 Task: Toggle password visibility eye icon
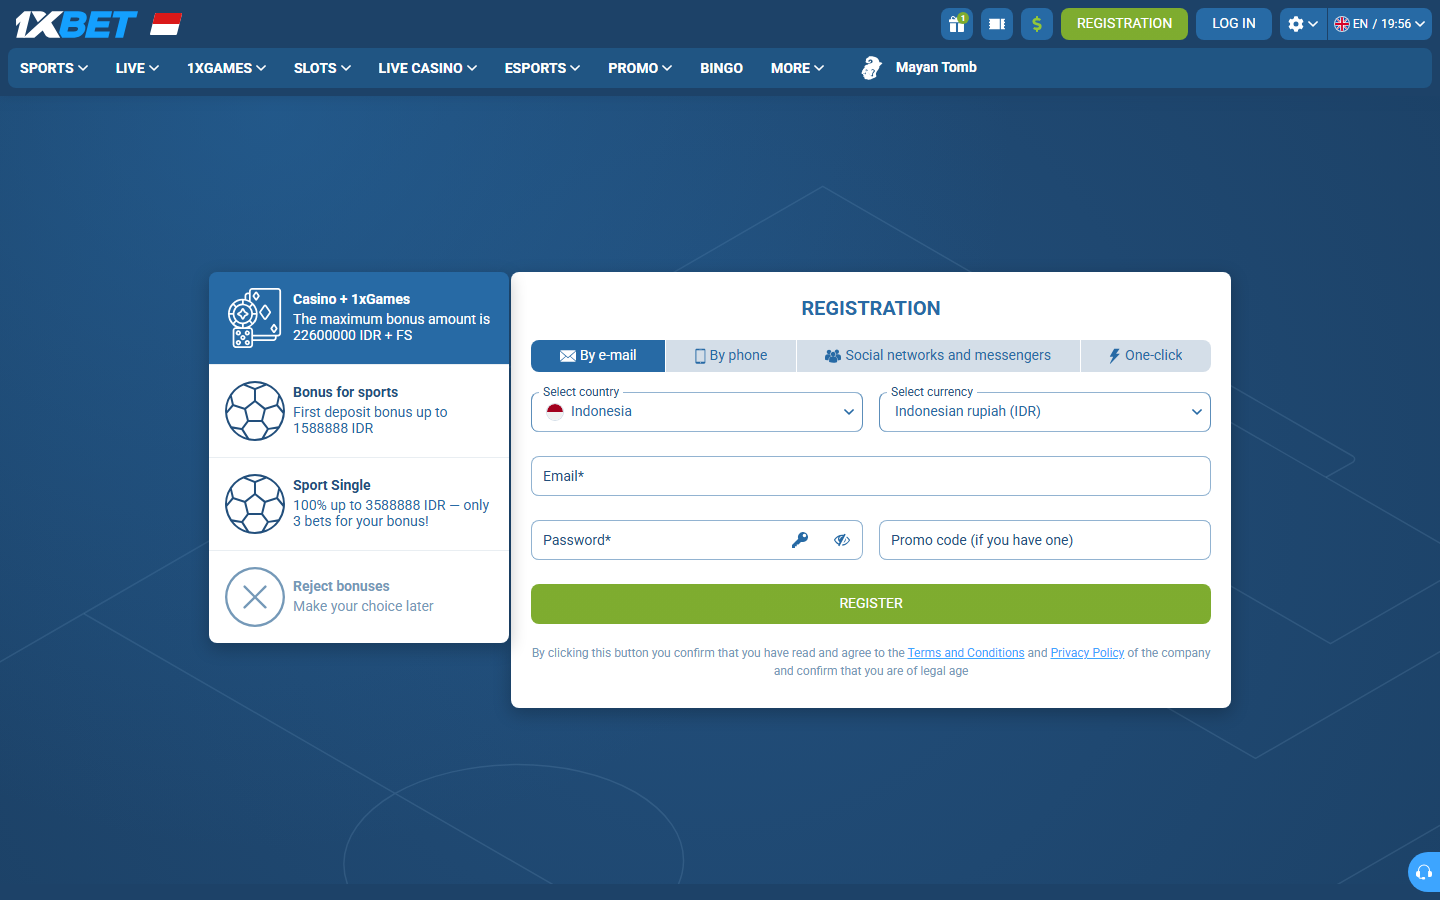[x=842, y=540]
